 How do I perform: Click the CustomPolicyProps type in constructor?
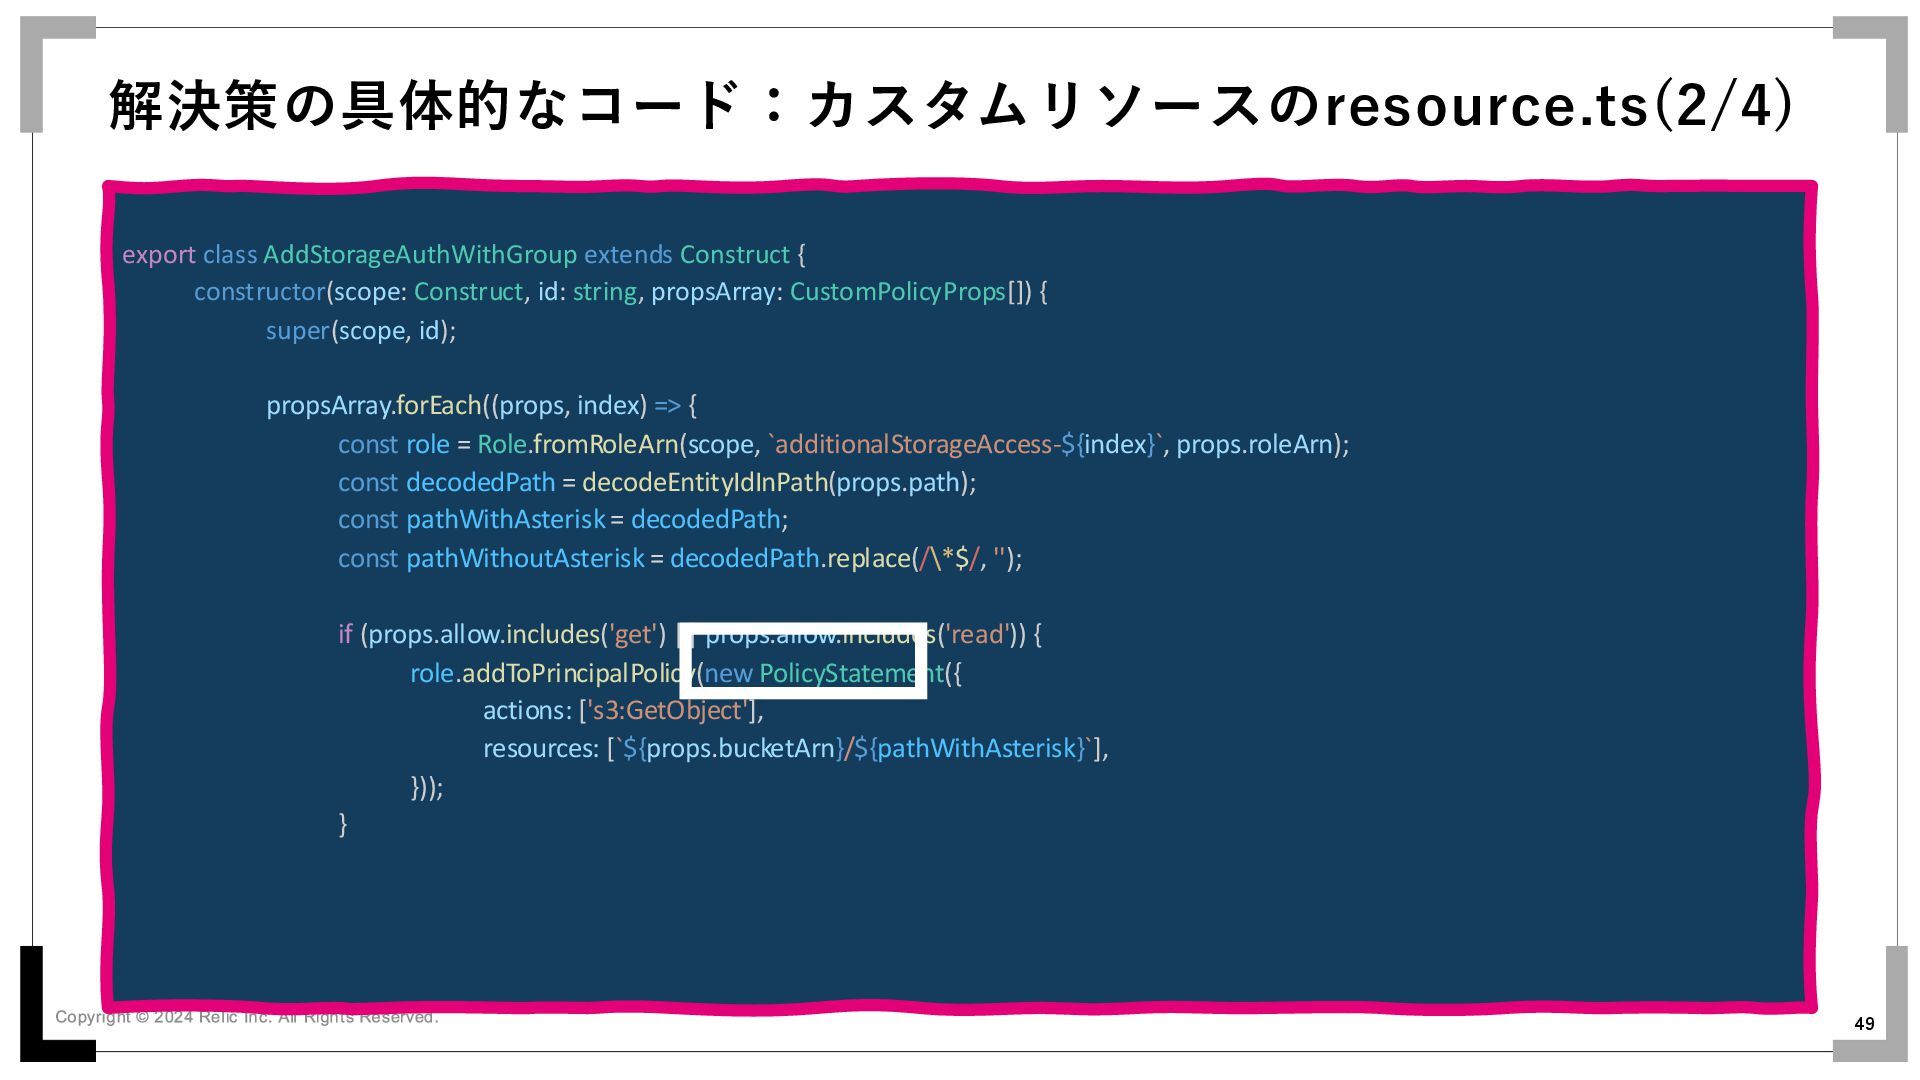(897, 292)
